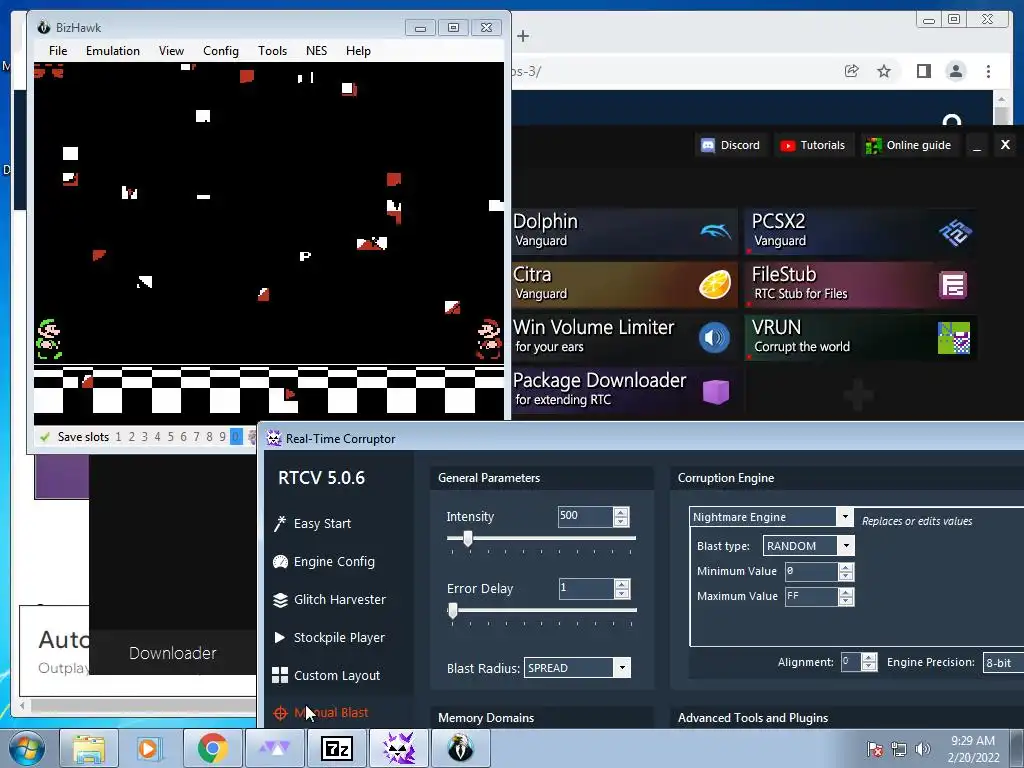1024x768 pixels.
Task: Open the Config menu in BizHawk
Action: 221,51
